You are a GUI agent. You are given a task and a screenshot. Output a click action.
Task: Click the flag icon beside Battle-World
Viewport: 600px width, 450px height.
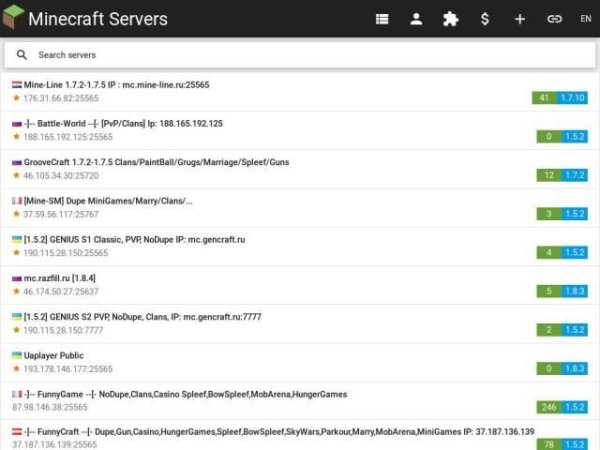16,124
